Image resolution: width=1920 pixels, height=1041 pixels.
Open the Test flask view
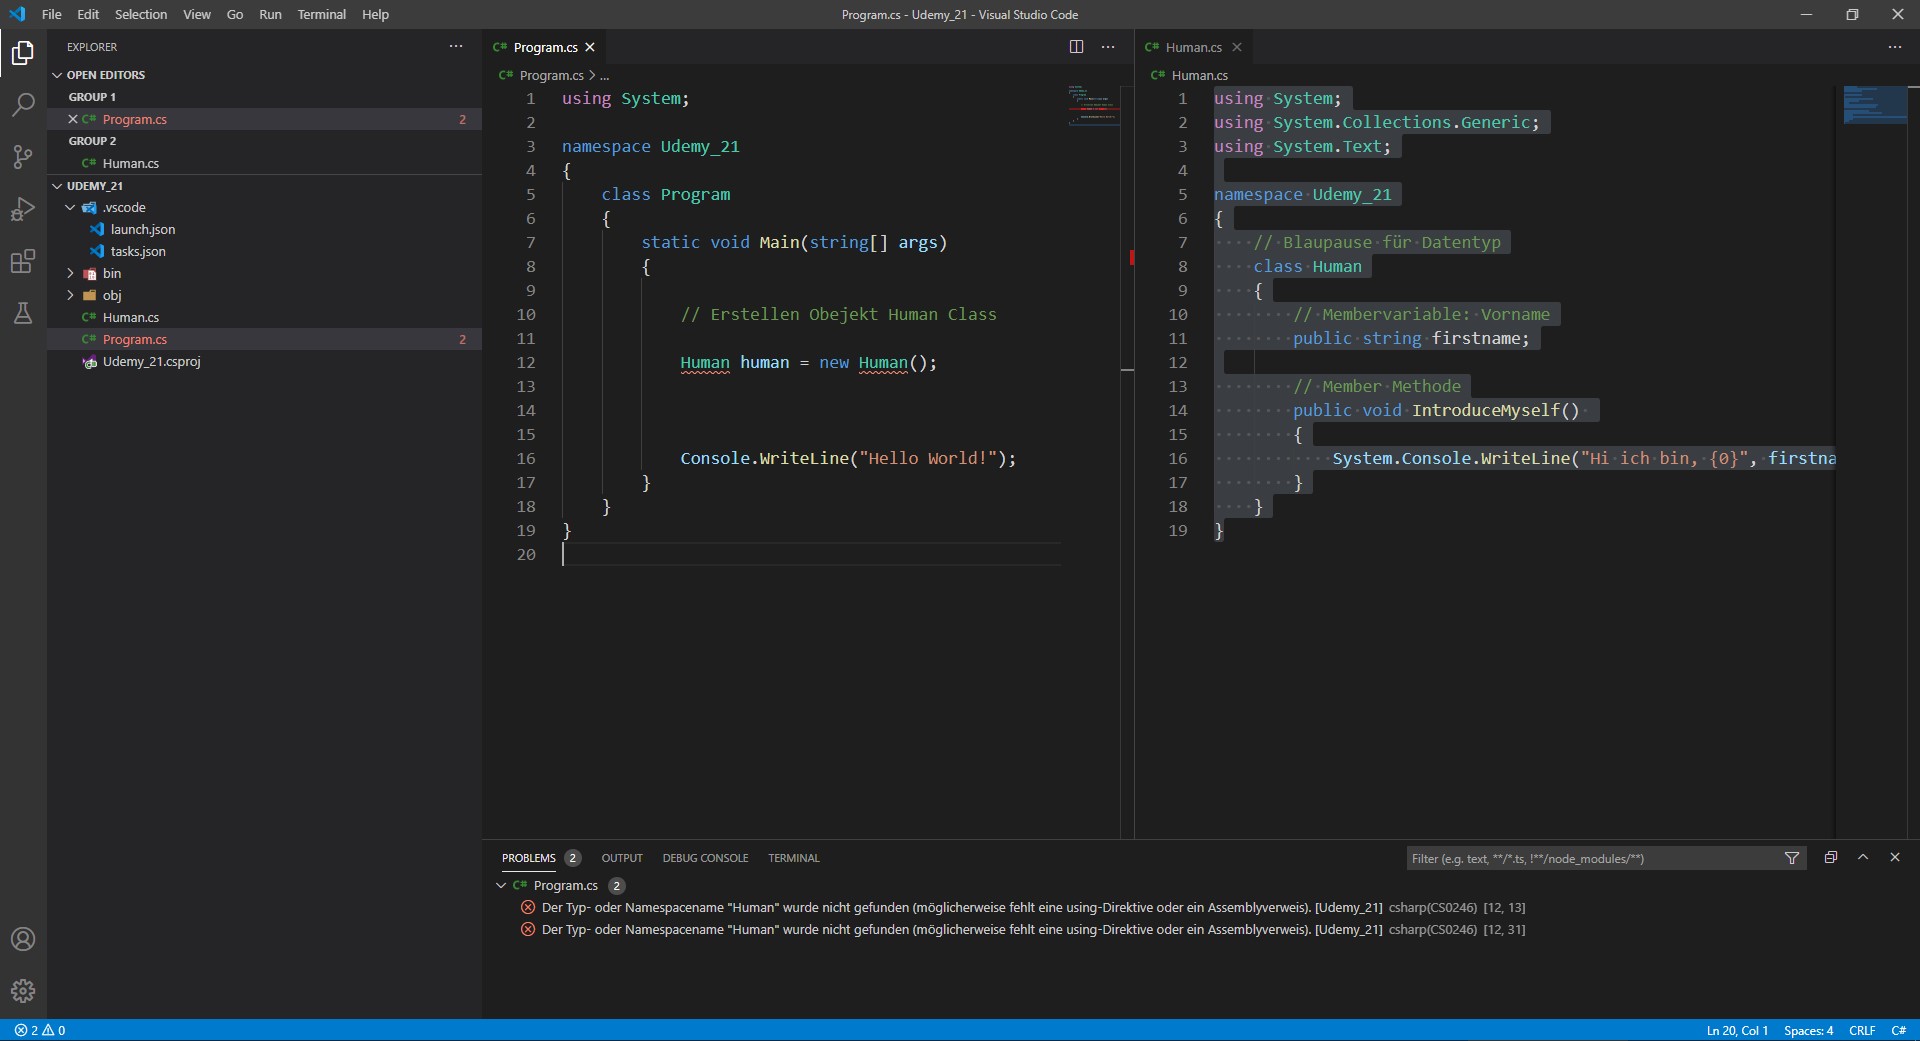click(x=23, y=313)
